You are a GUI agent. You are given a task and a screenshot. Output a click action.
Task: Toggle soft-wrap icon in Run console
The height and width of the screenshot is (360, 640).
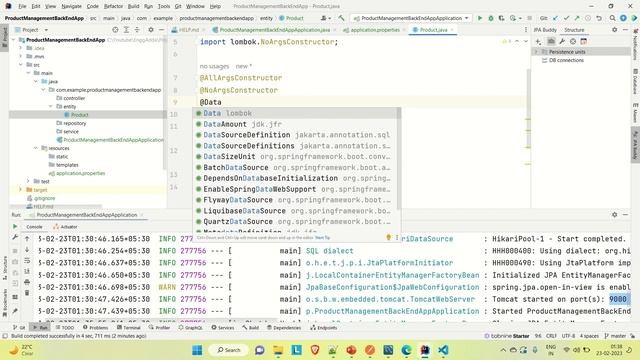pyautogui.click(x=27, y=260)
